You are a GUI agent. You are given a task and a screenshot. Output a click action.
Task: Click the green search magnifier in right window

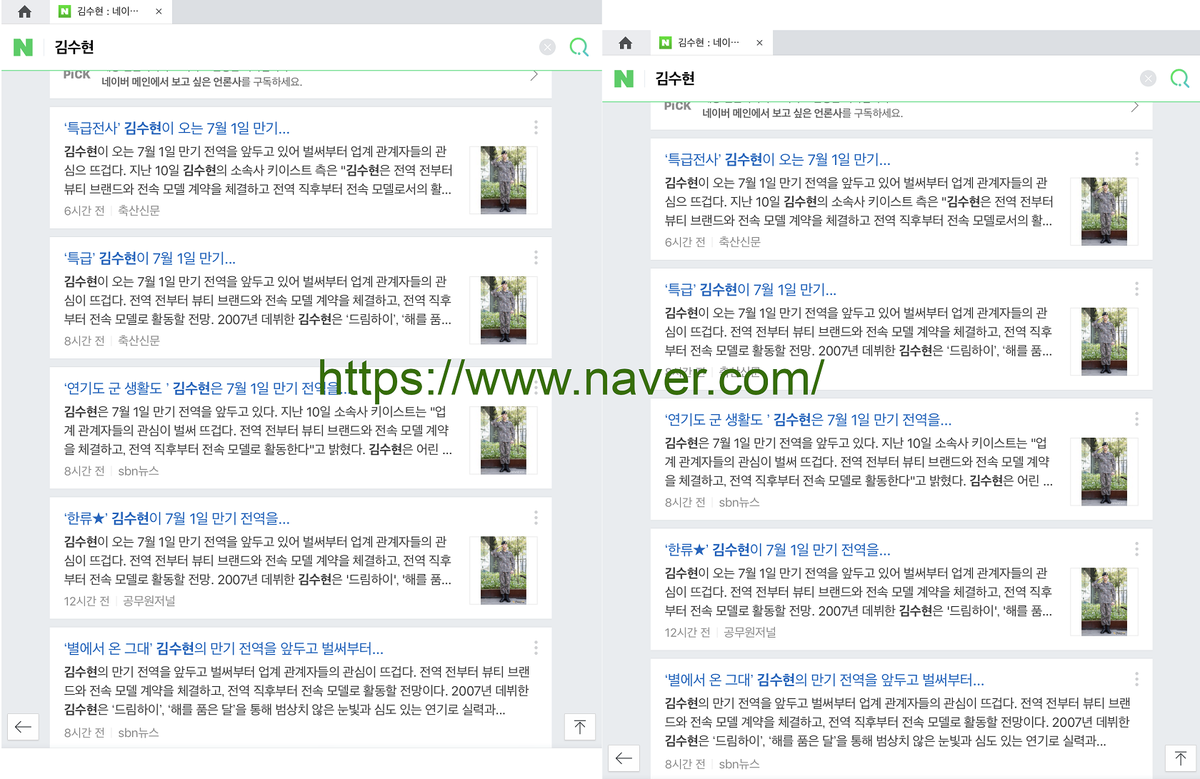point(1180,78)
